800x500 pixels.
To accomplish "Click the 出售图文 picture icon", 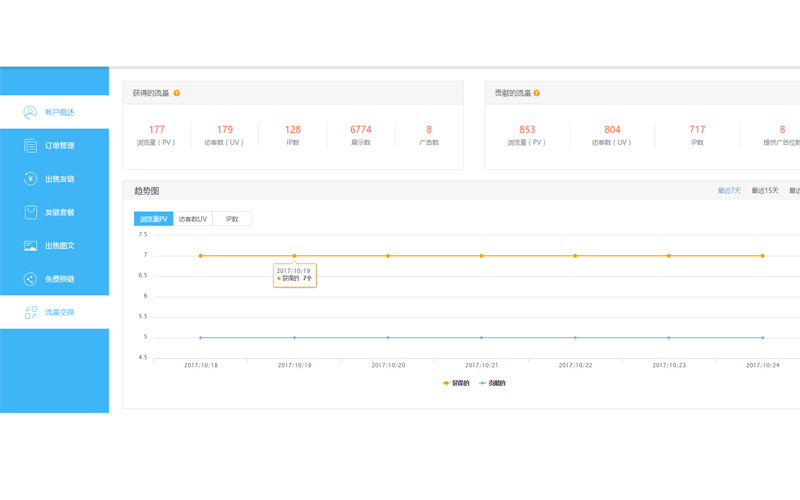I will point(30,246).
